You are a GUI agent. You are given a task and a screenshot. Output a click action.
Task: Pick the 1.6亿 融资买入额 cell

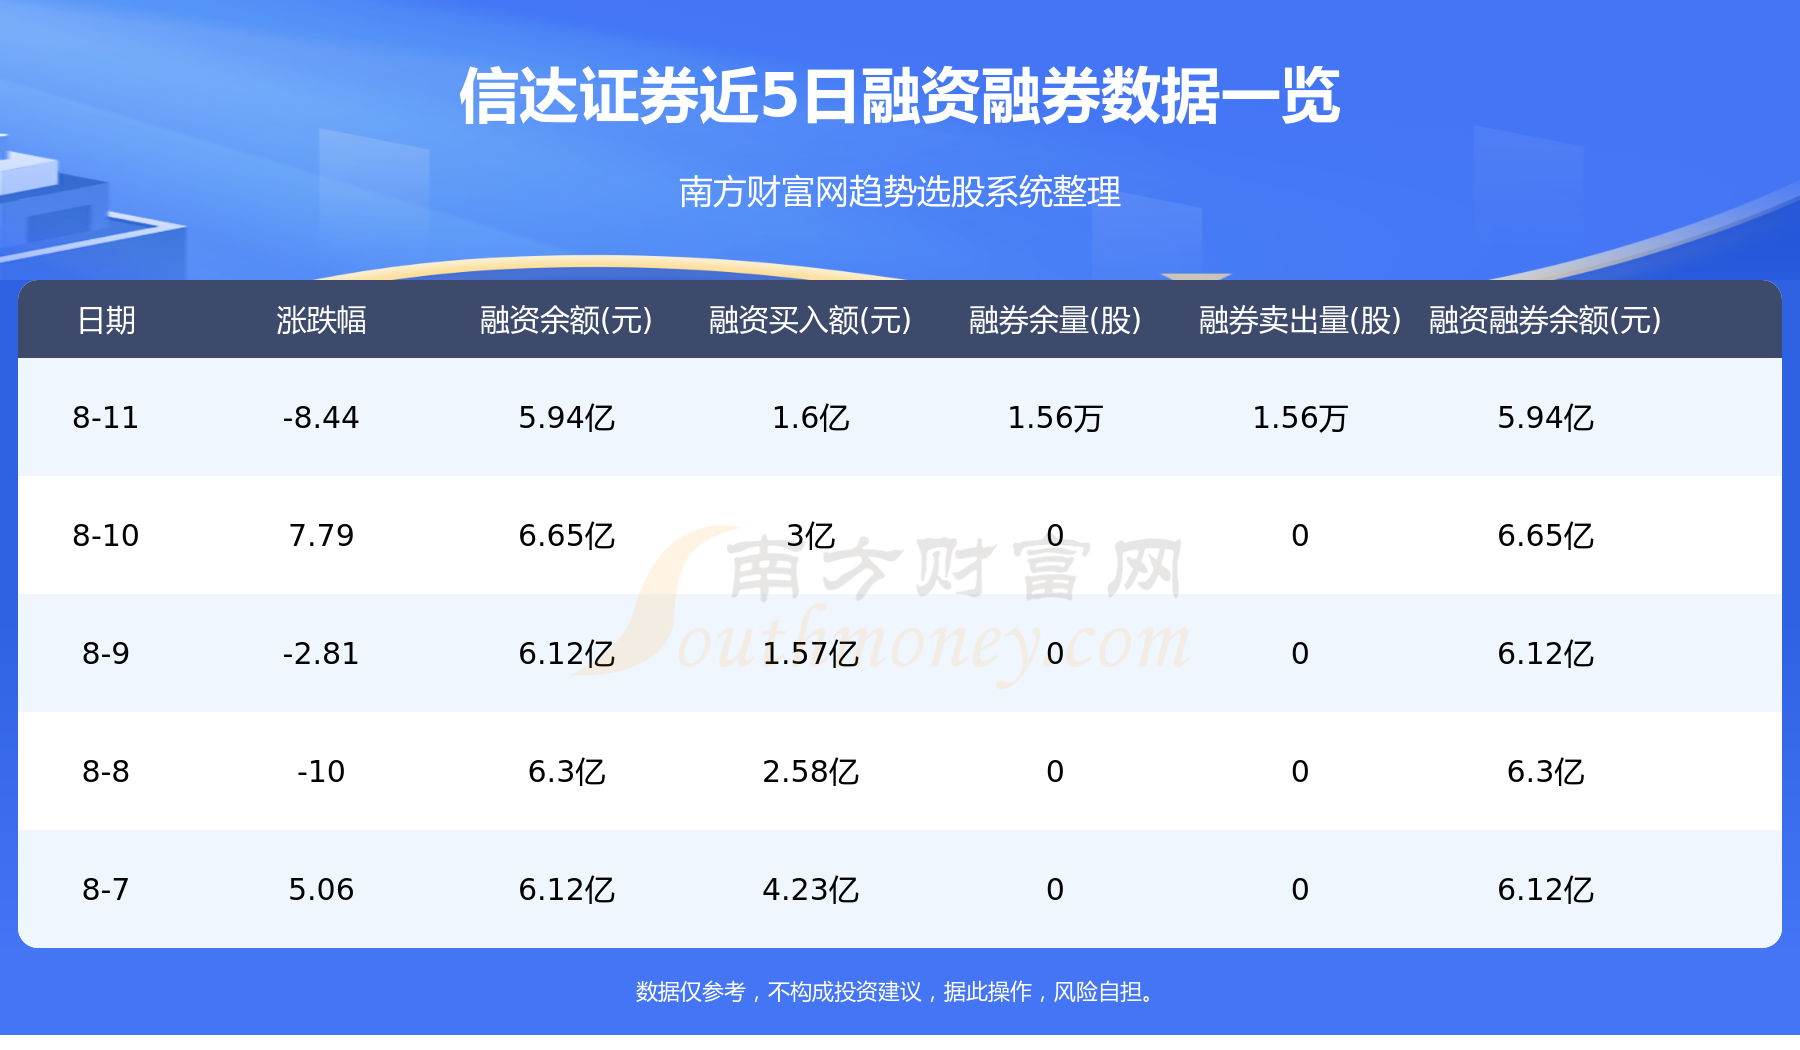tap(810, 417)
